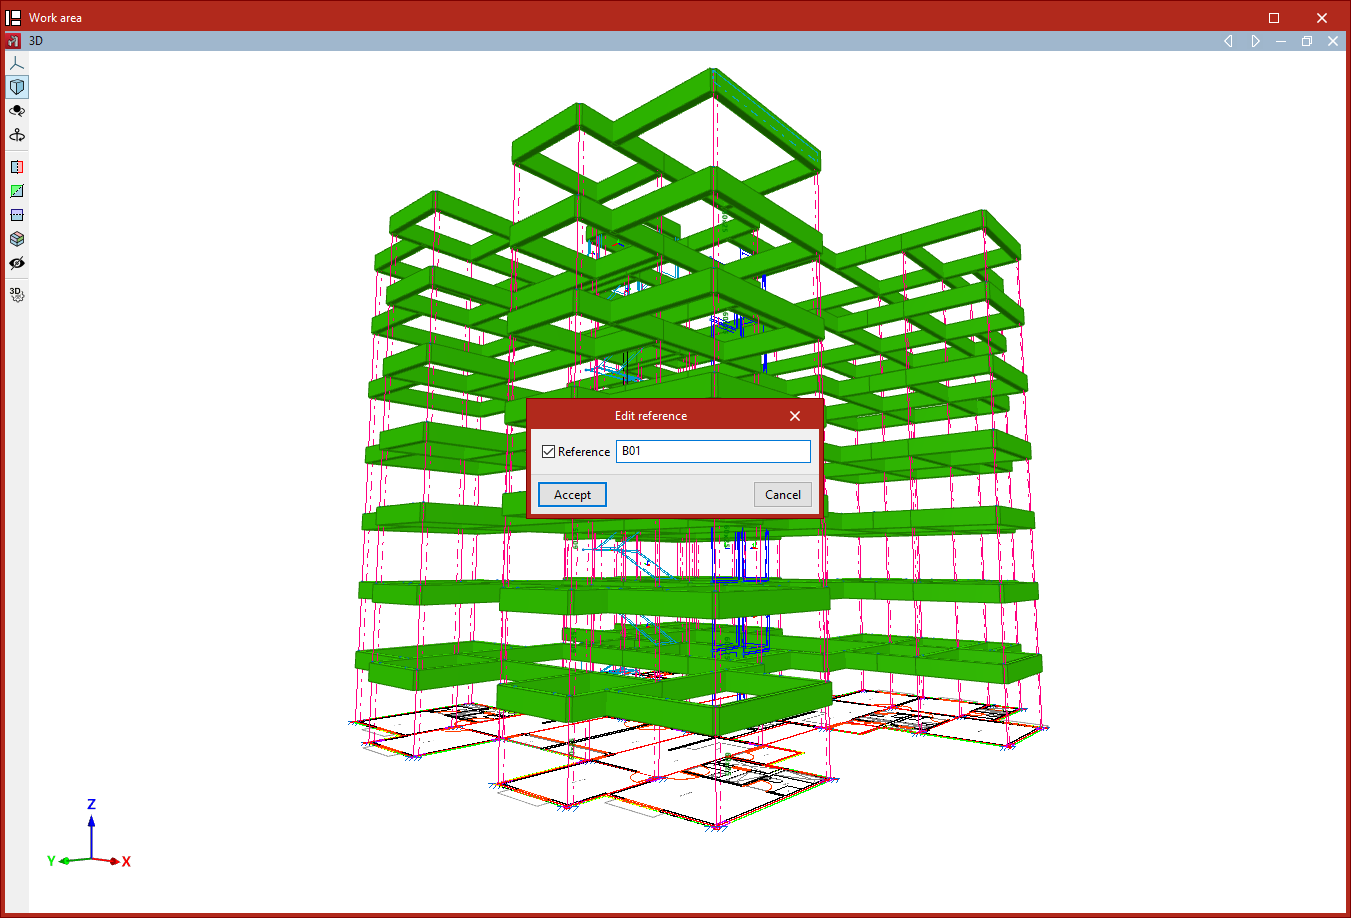The height and width of the screenshot is (918, 1351).
Task: Select the three-axis wireframe view icon
Action: [x=17, y=63]
